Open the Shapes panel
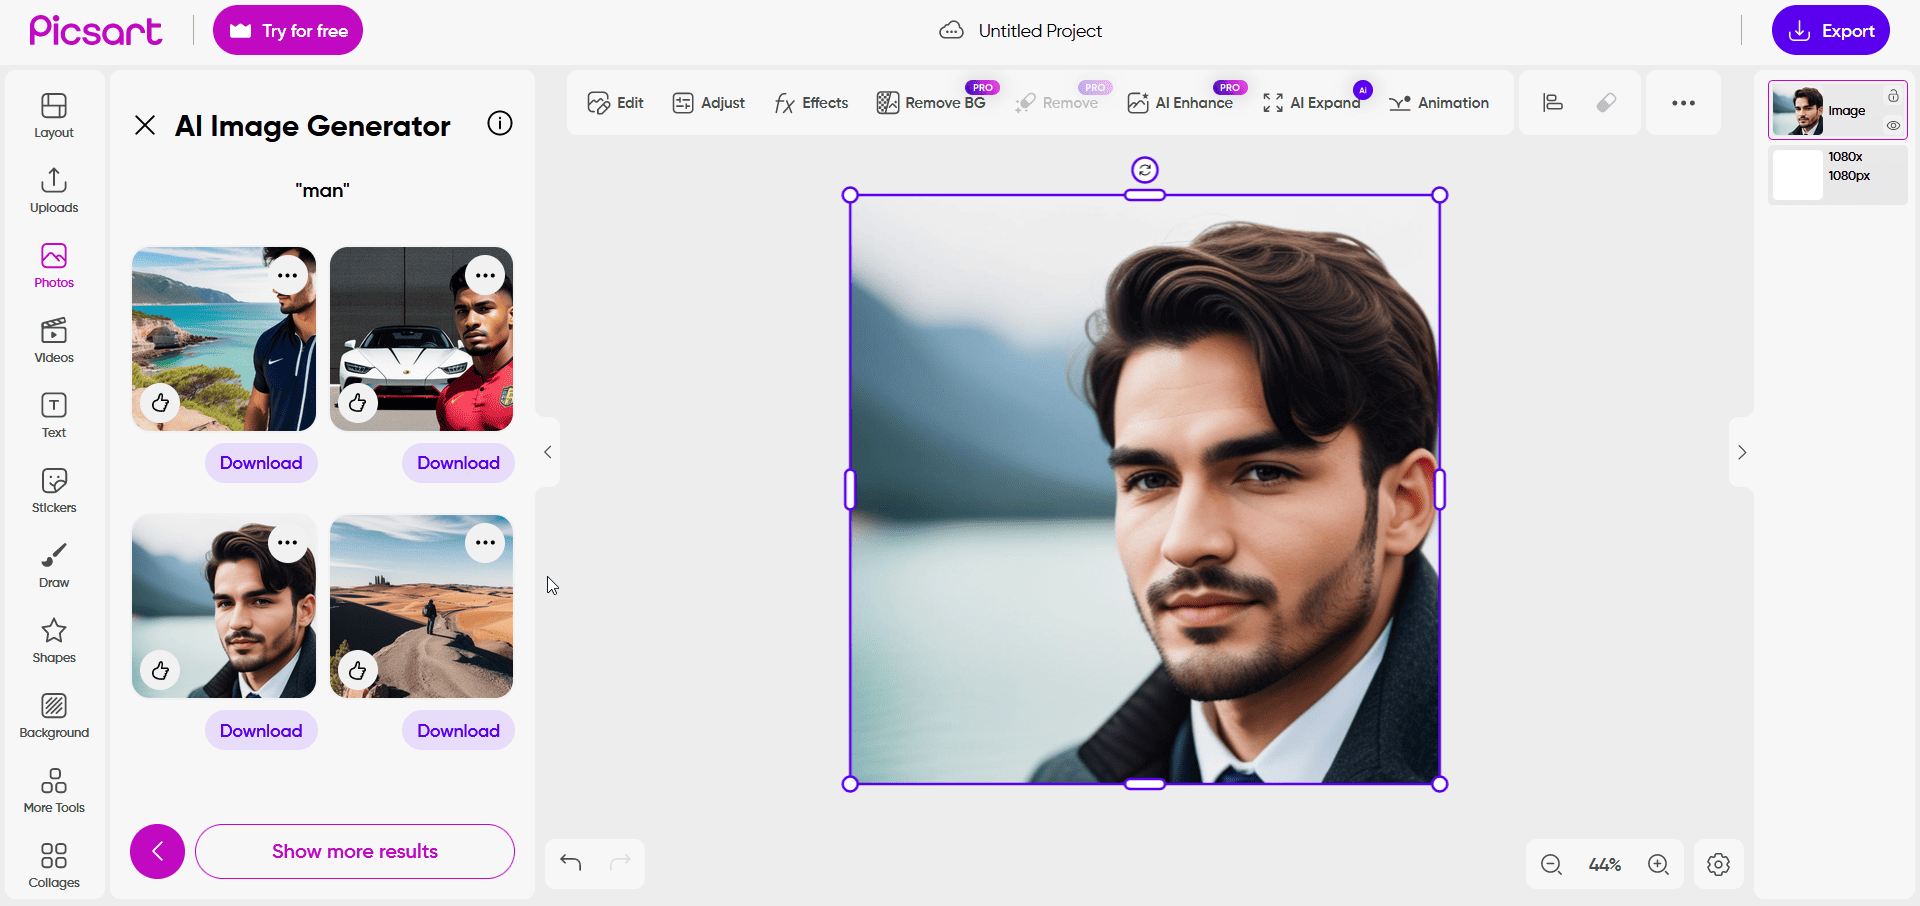The width and height of the screenshot is (1920, 906). 53,638
